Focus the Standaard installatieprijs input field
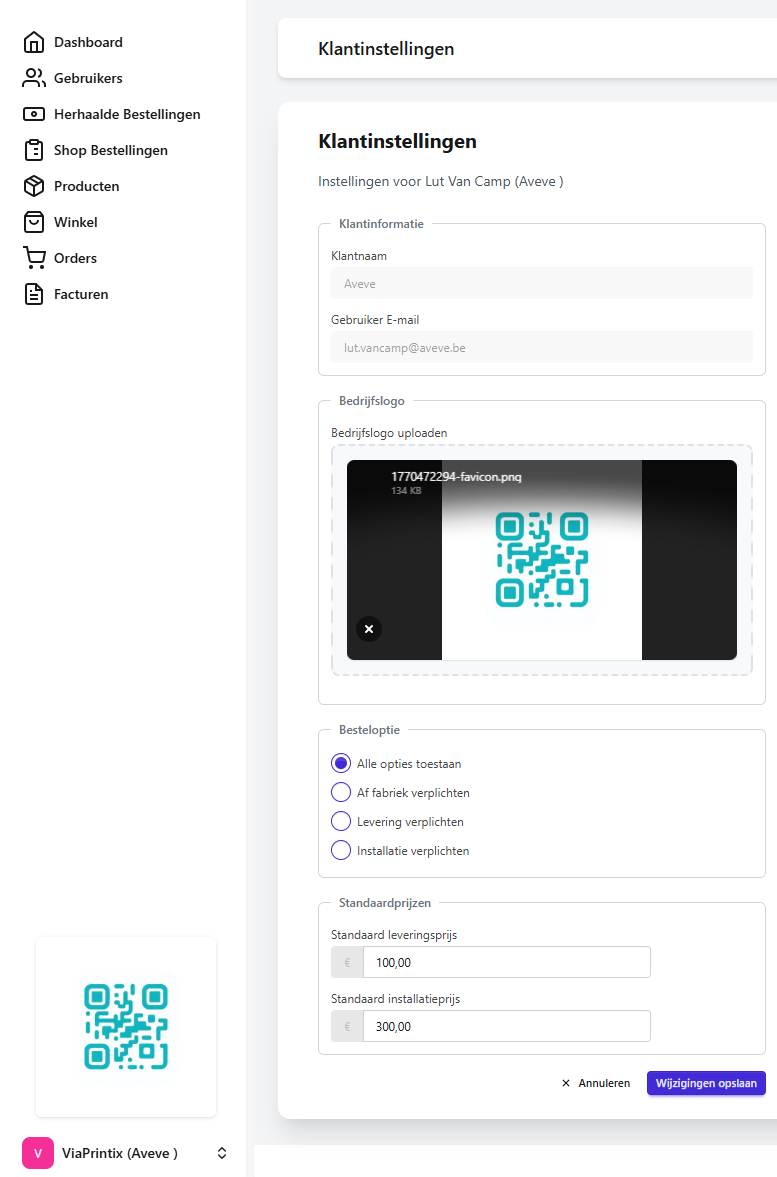The image size is (777, 1177). tap(505, 1026)
